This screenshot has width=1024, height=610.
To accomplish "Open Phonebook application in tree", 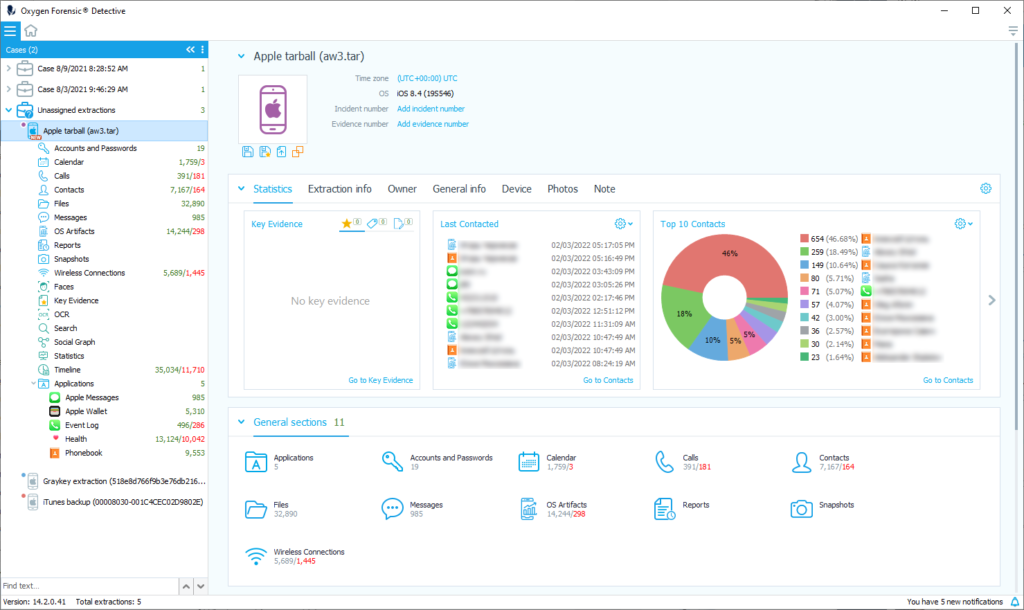I will point(84,453).
